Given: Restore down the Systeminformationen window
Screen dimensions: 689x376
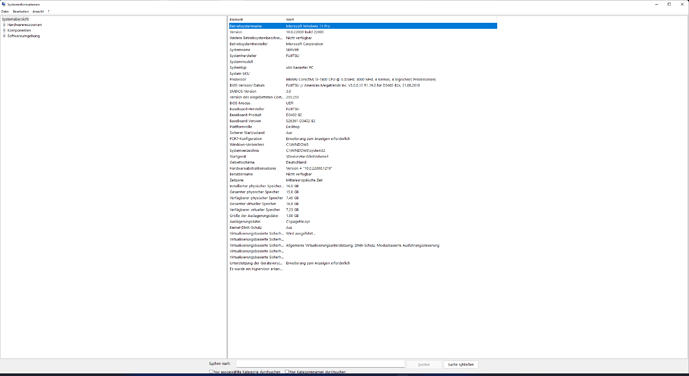Looking at the screenshot, I should click(669, 4).
